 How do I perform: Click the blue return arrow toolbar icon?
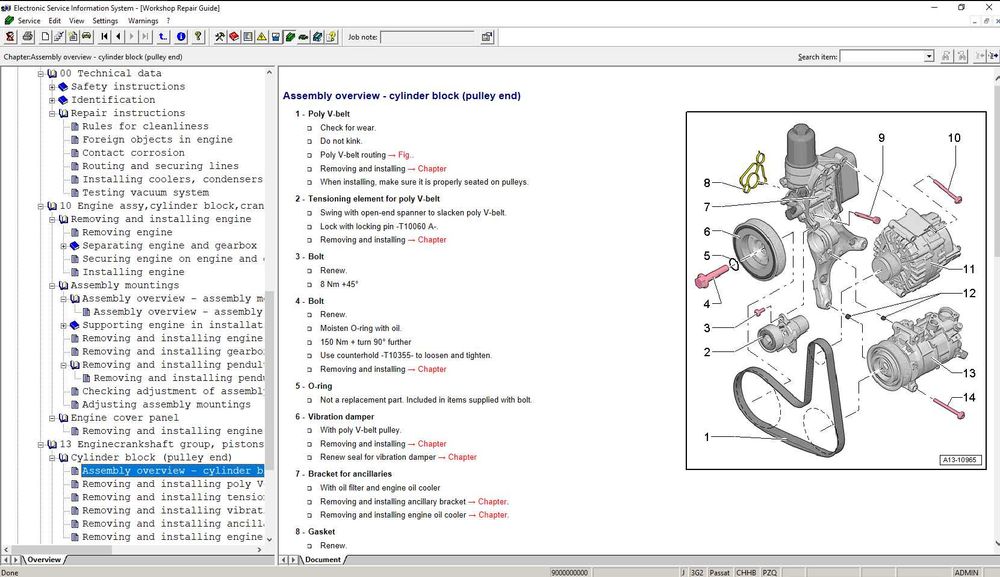(x=163, y=37)
